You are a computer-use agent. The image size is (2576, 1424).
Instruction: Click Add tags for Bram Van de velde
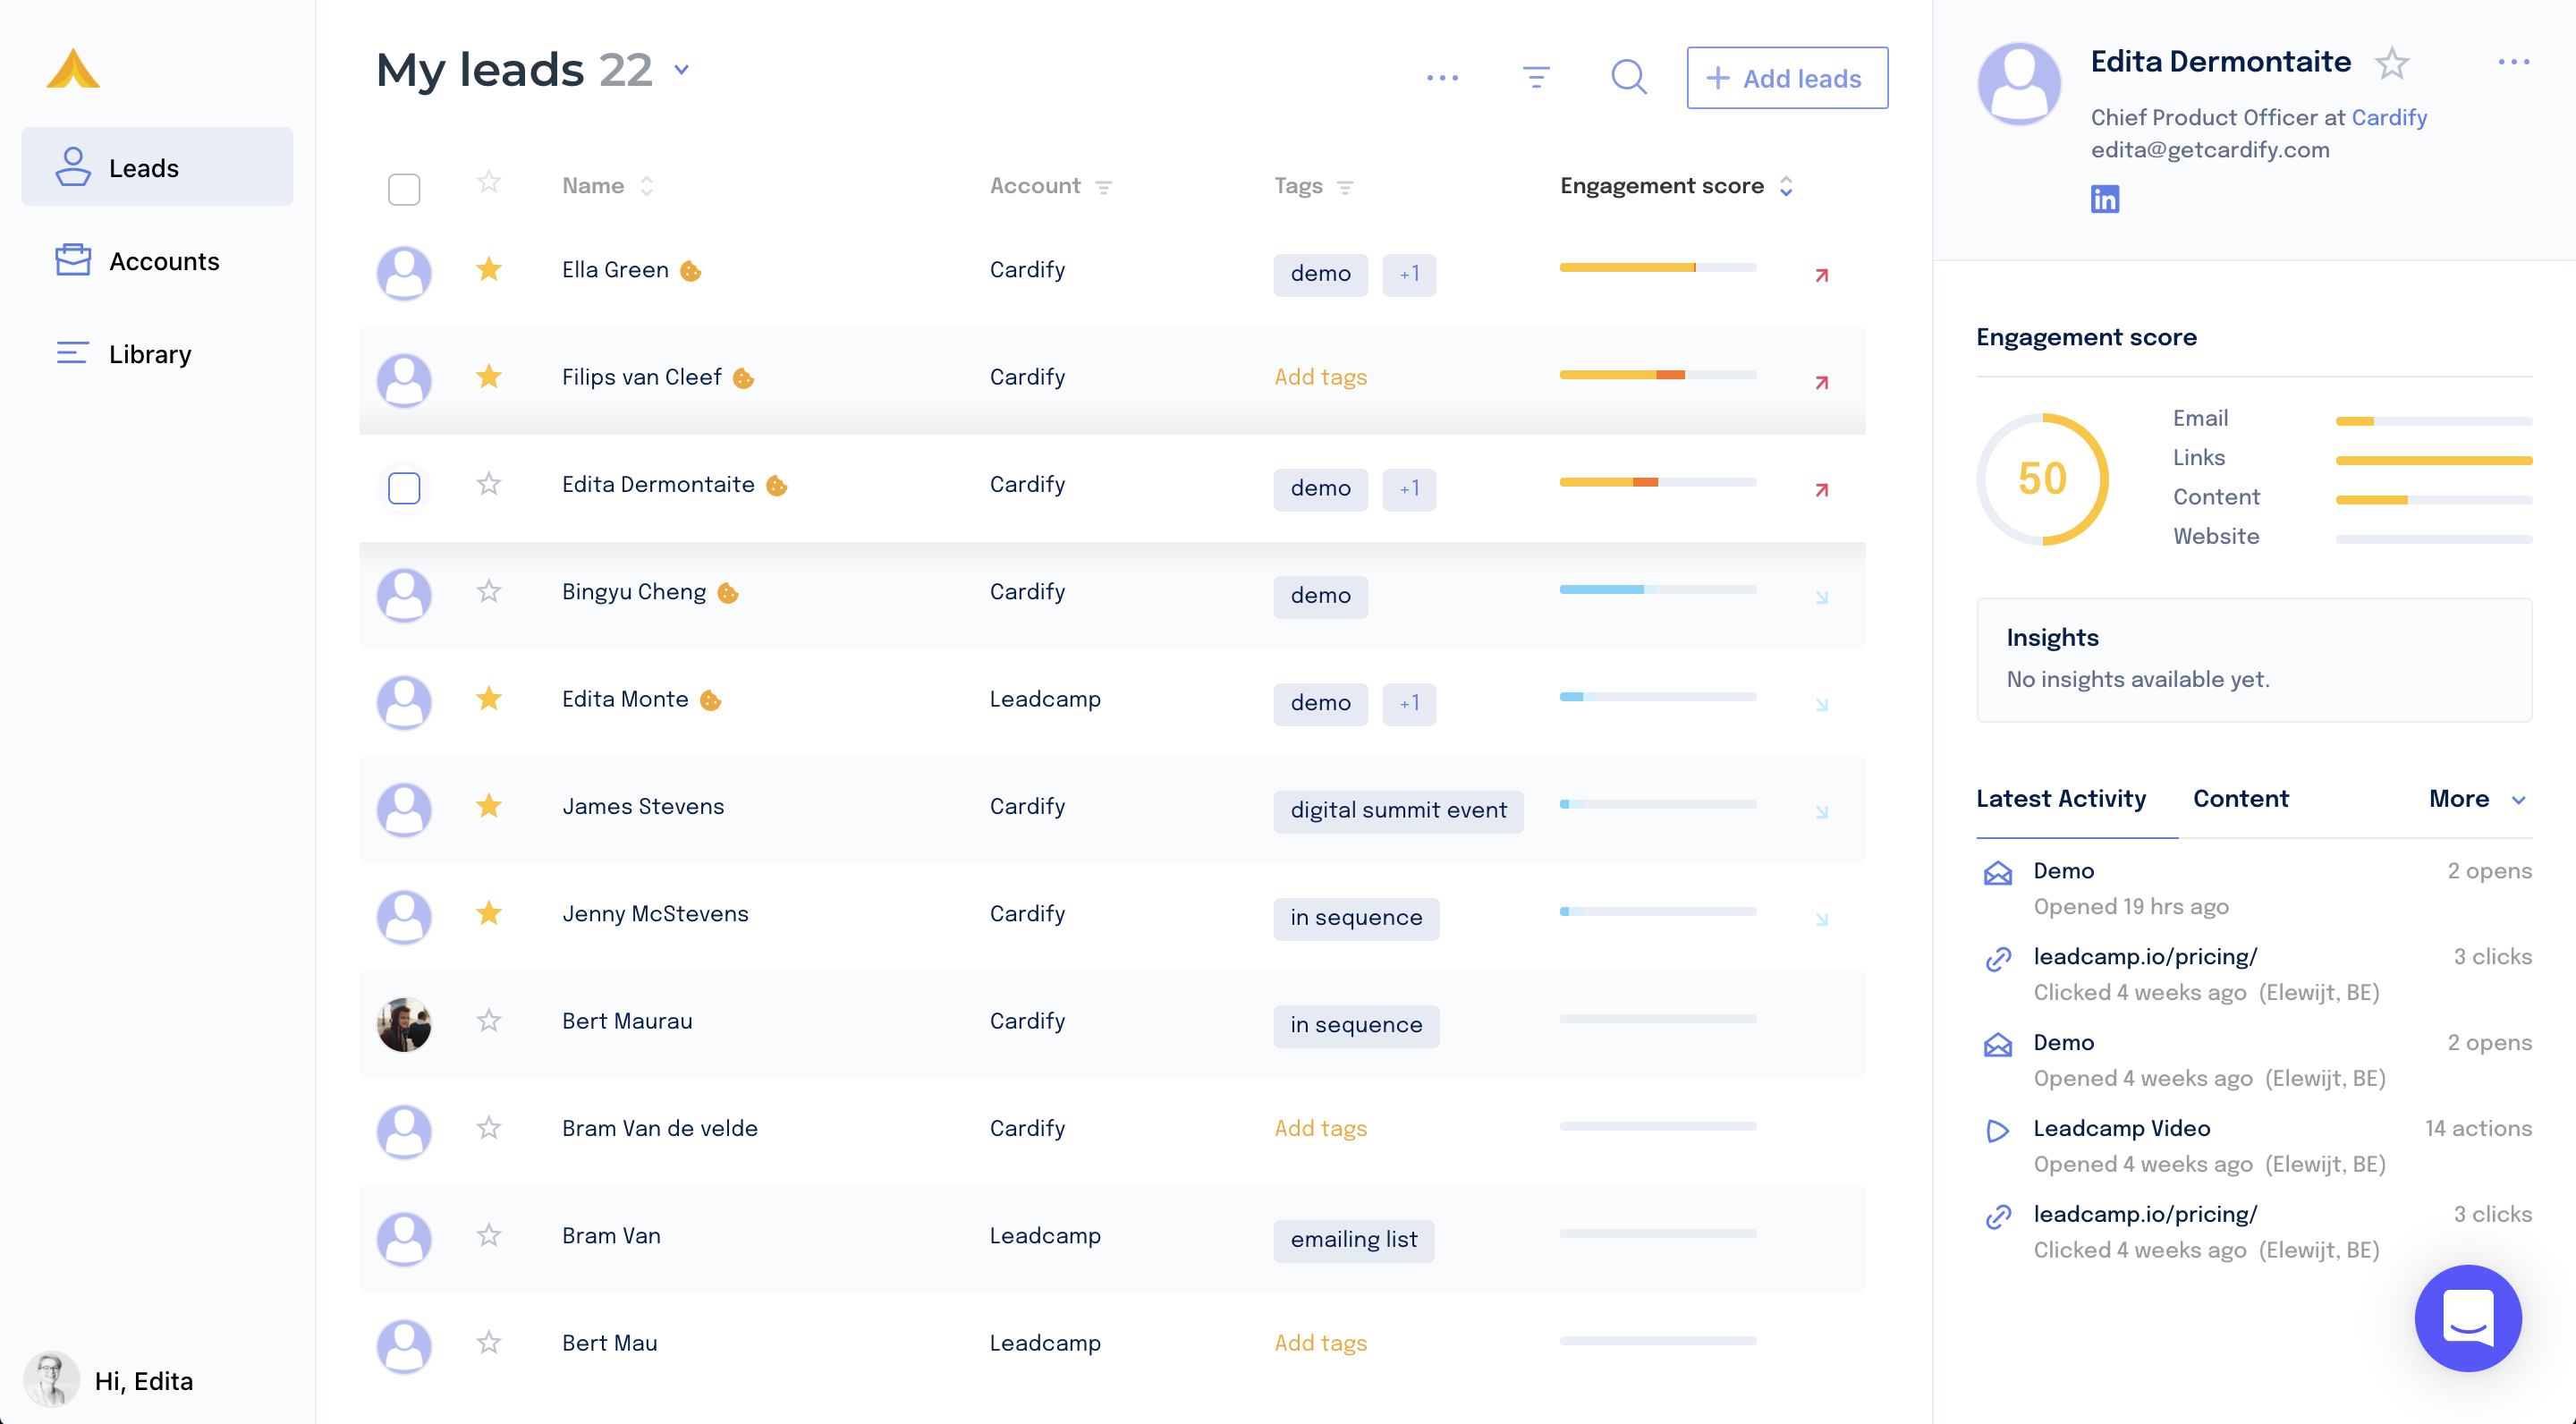(x=1320, y=1128)
